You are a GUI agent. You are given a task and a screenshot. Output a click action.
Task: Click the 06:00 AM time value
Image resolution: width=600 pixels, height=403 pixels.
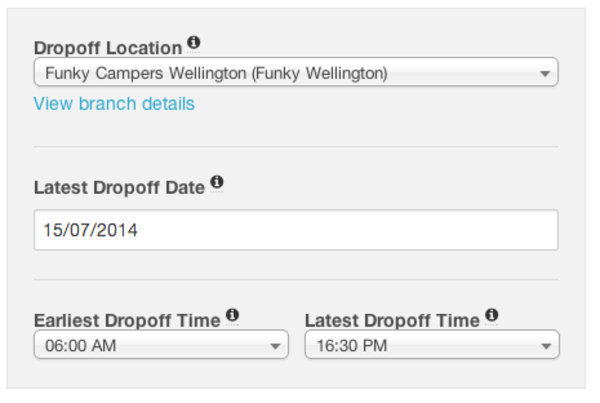81,346
